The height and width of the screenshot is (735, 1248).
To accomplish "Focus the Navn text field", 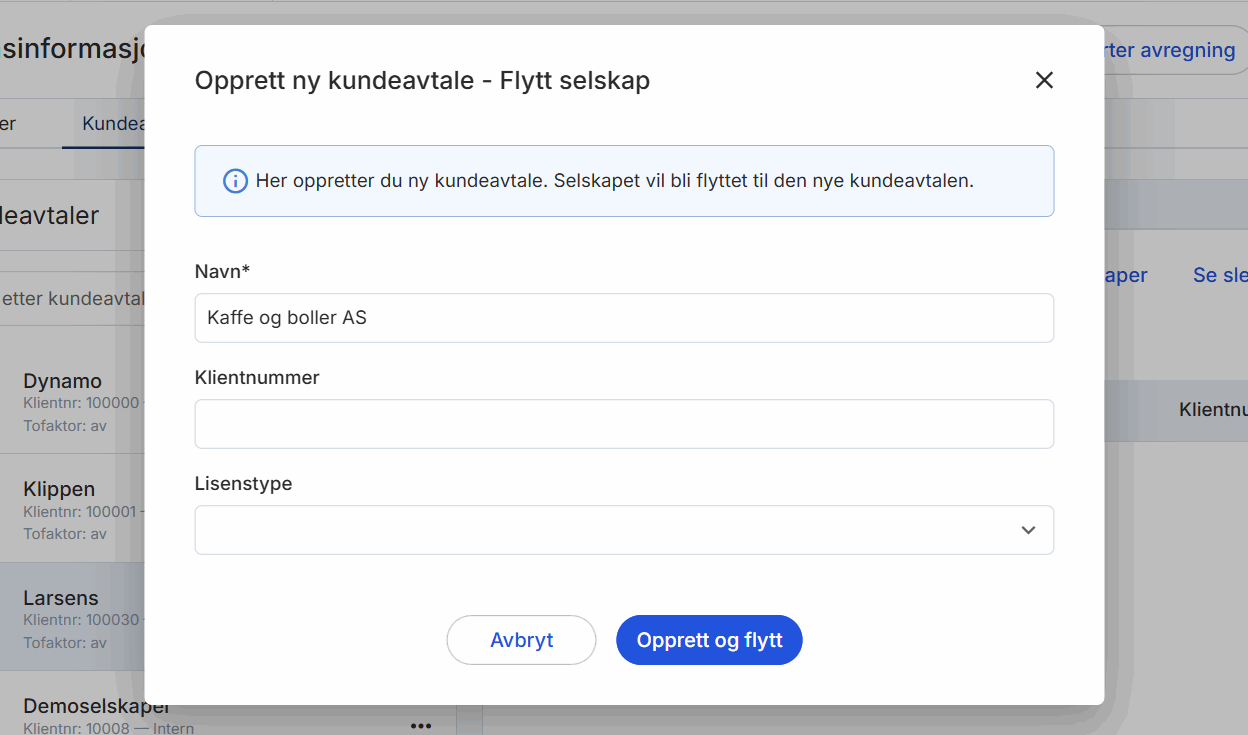I will pyautogui.click(x=624, y=318).
